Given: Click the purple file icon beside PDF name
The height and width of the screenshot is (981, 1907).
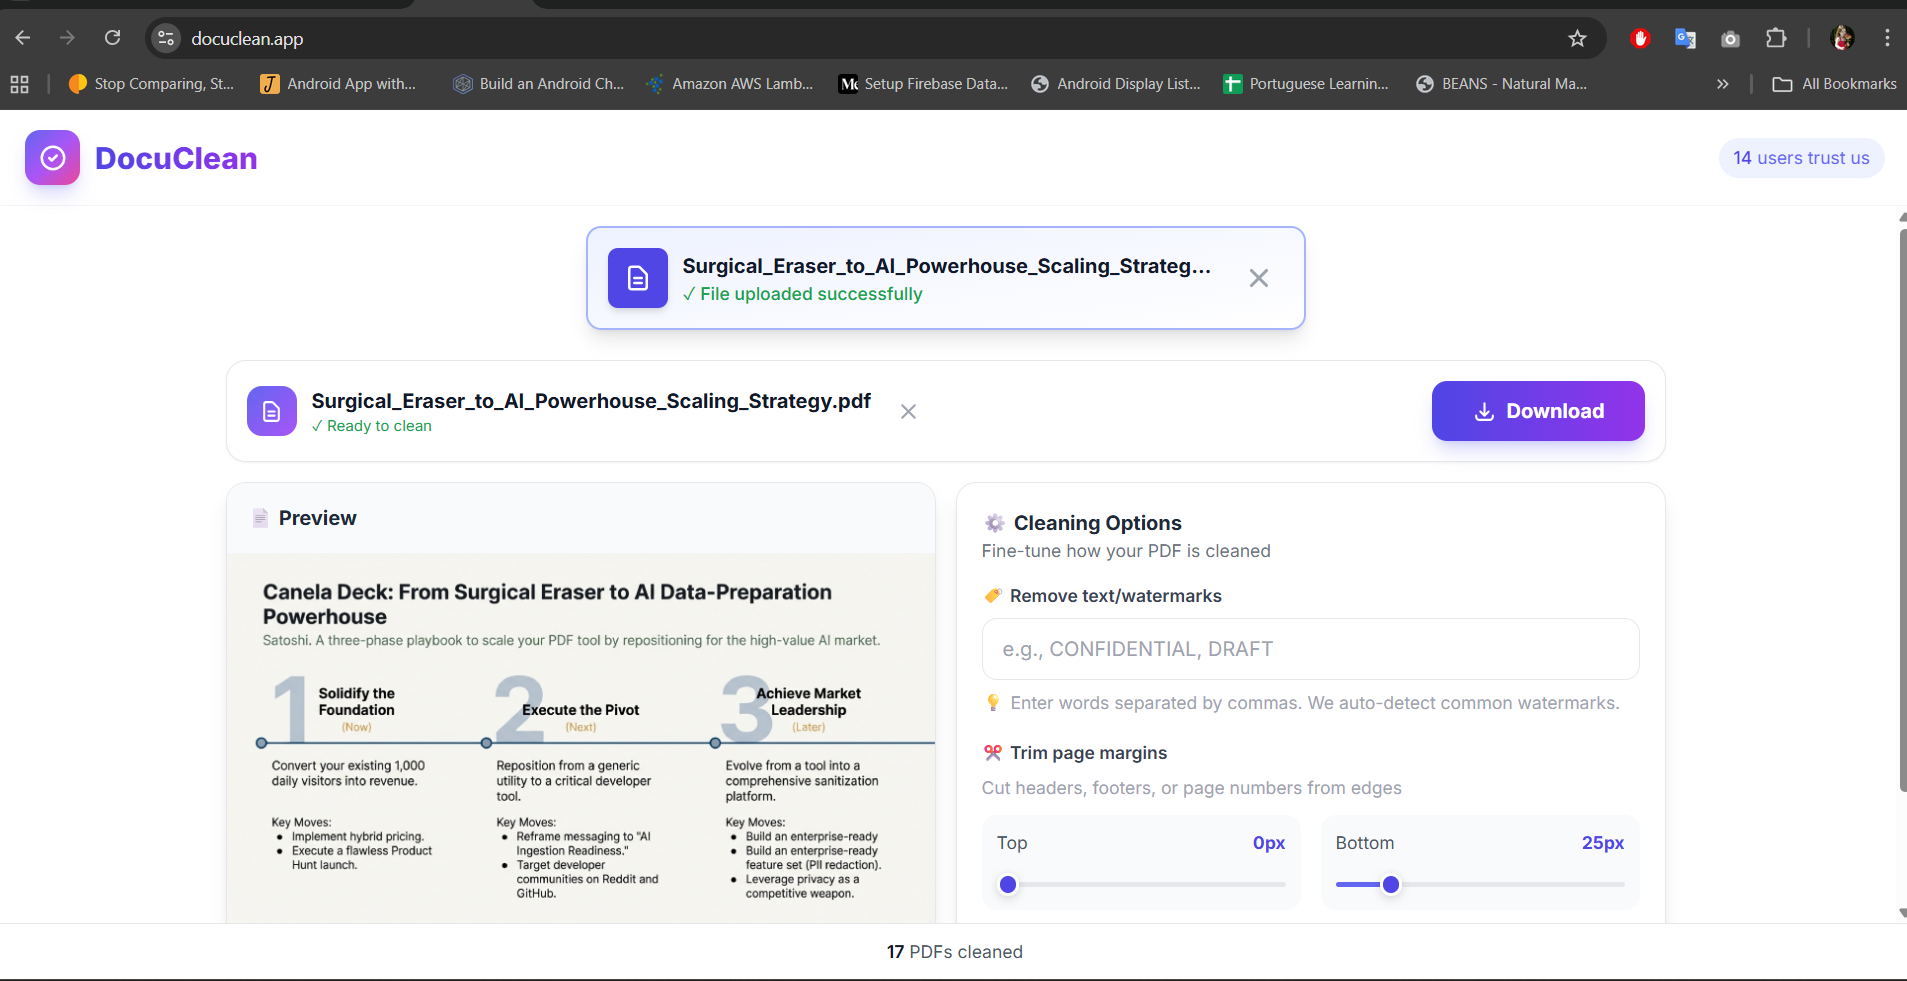Looking at the screenshot, I should coord(272,411).
